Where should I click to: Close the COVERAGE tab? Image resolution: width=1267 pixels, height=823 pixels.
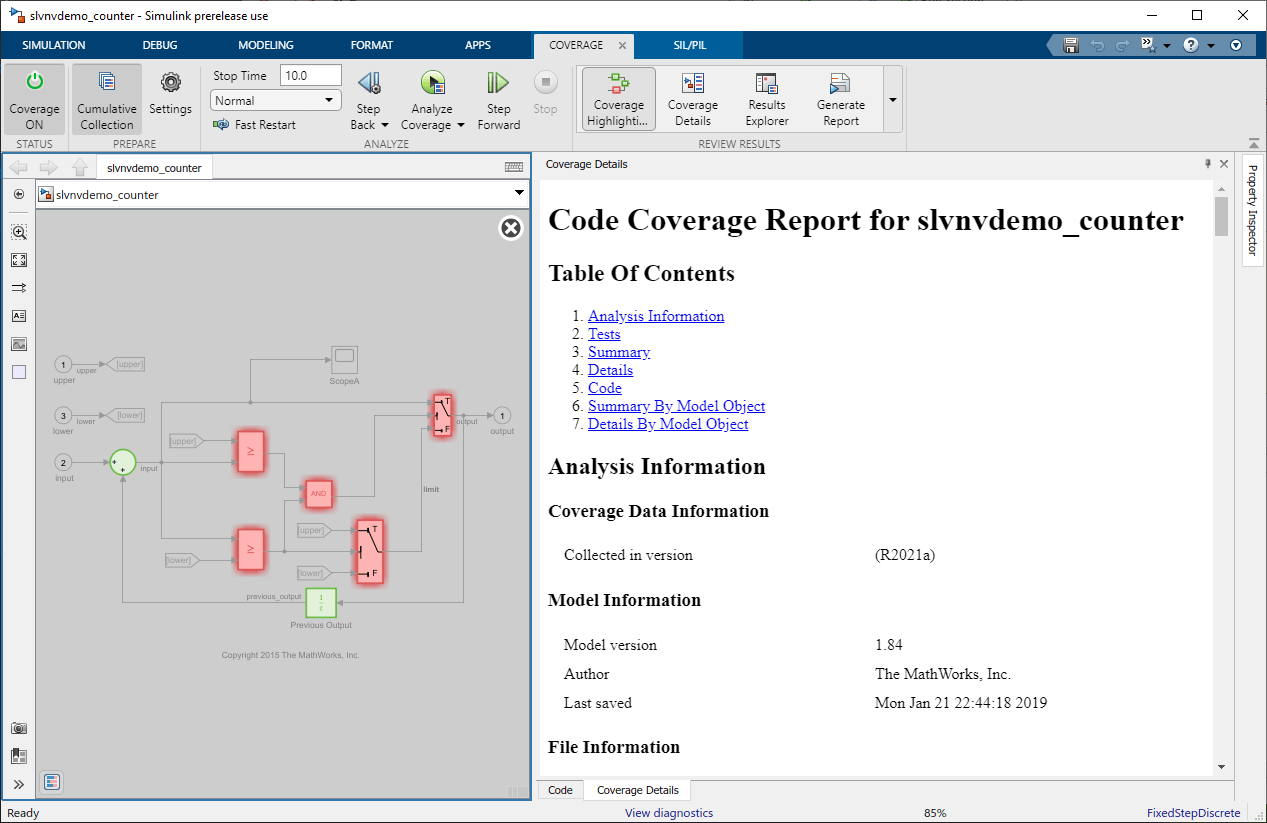(x=621, y=45)
